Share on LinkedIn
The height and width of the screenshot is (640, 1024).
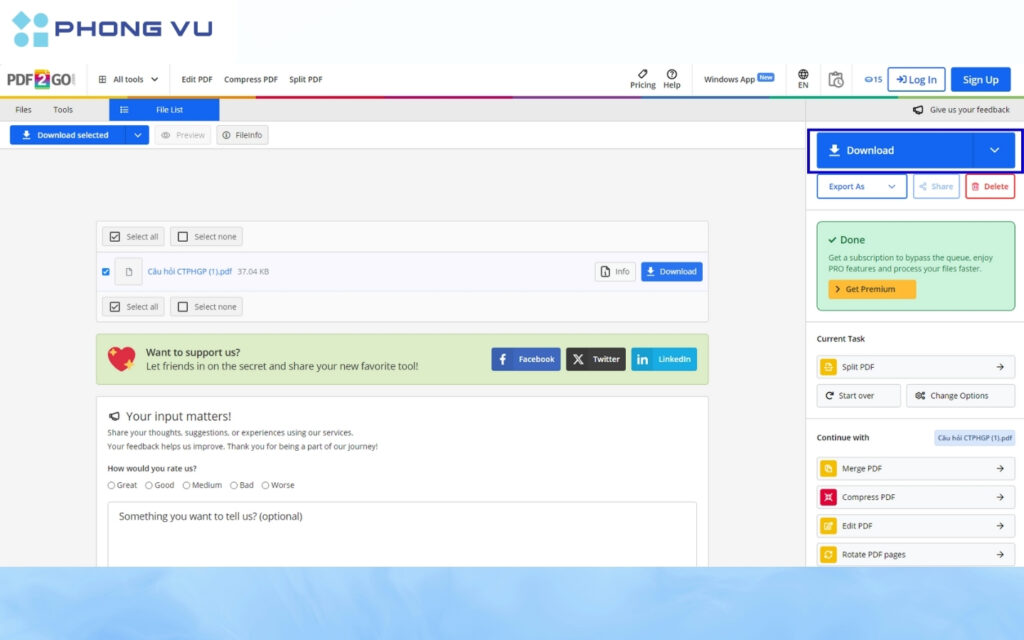coord(663,359)
